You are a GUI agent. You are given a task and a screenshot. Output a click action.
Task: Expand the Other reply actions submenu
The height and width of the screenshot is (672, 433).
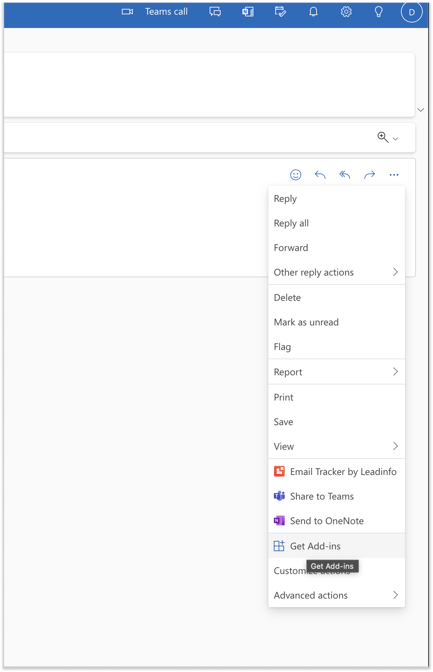pos(337,272)
